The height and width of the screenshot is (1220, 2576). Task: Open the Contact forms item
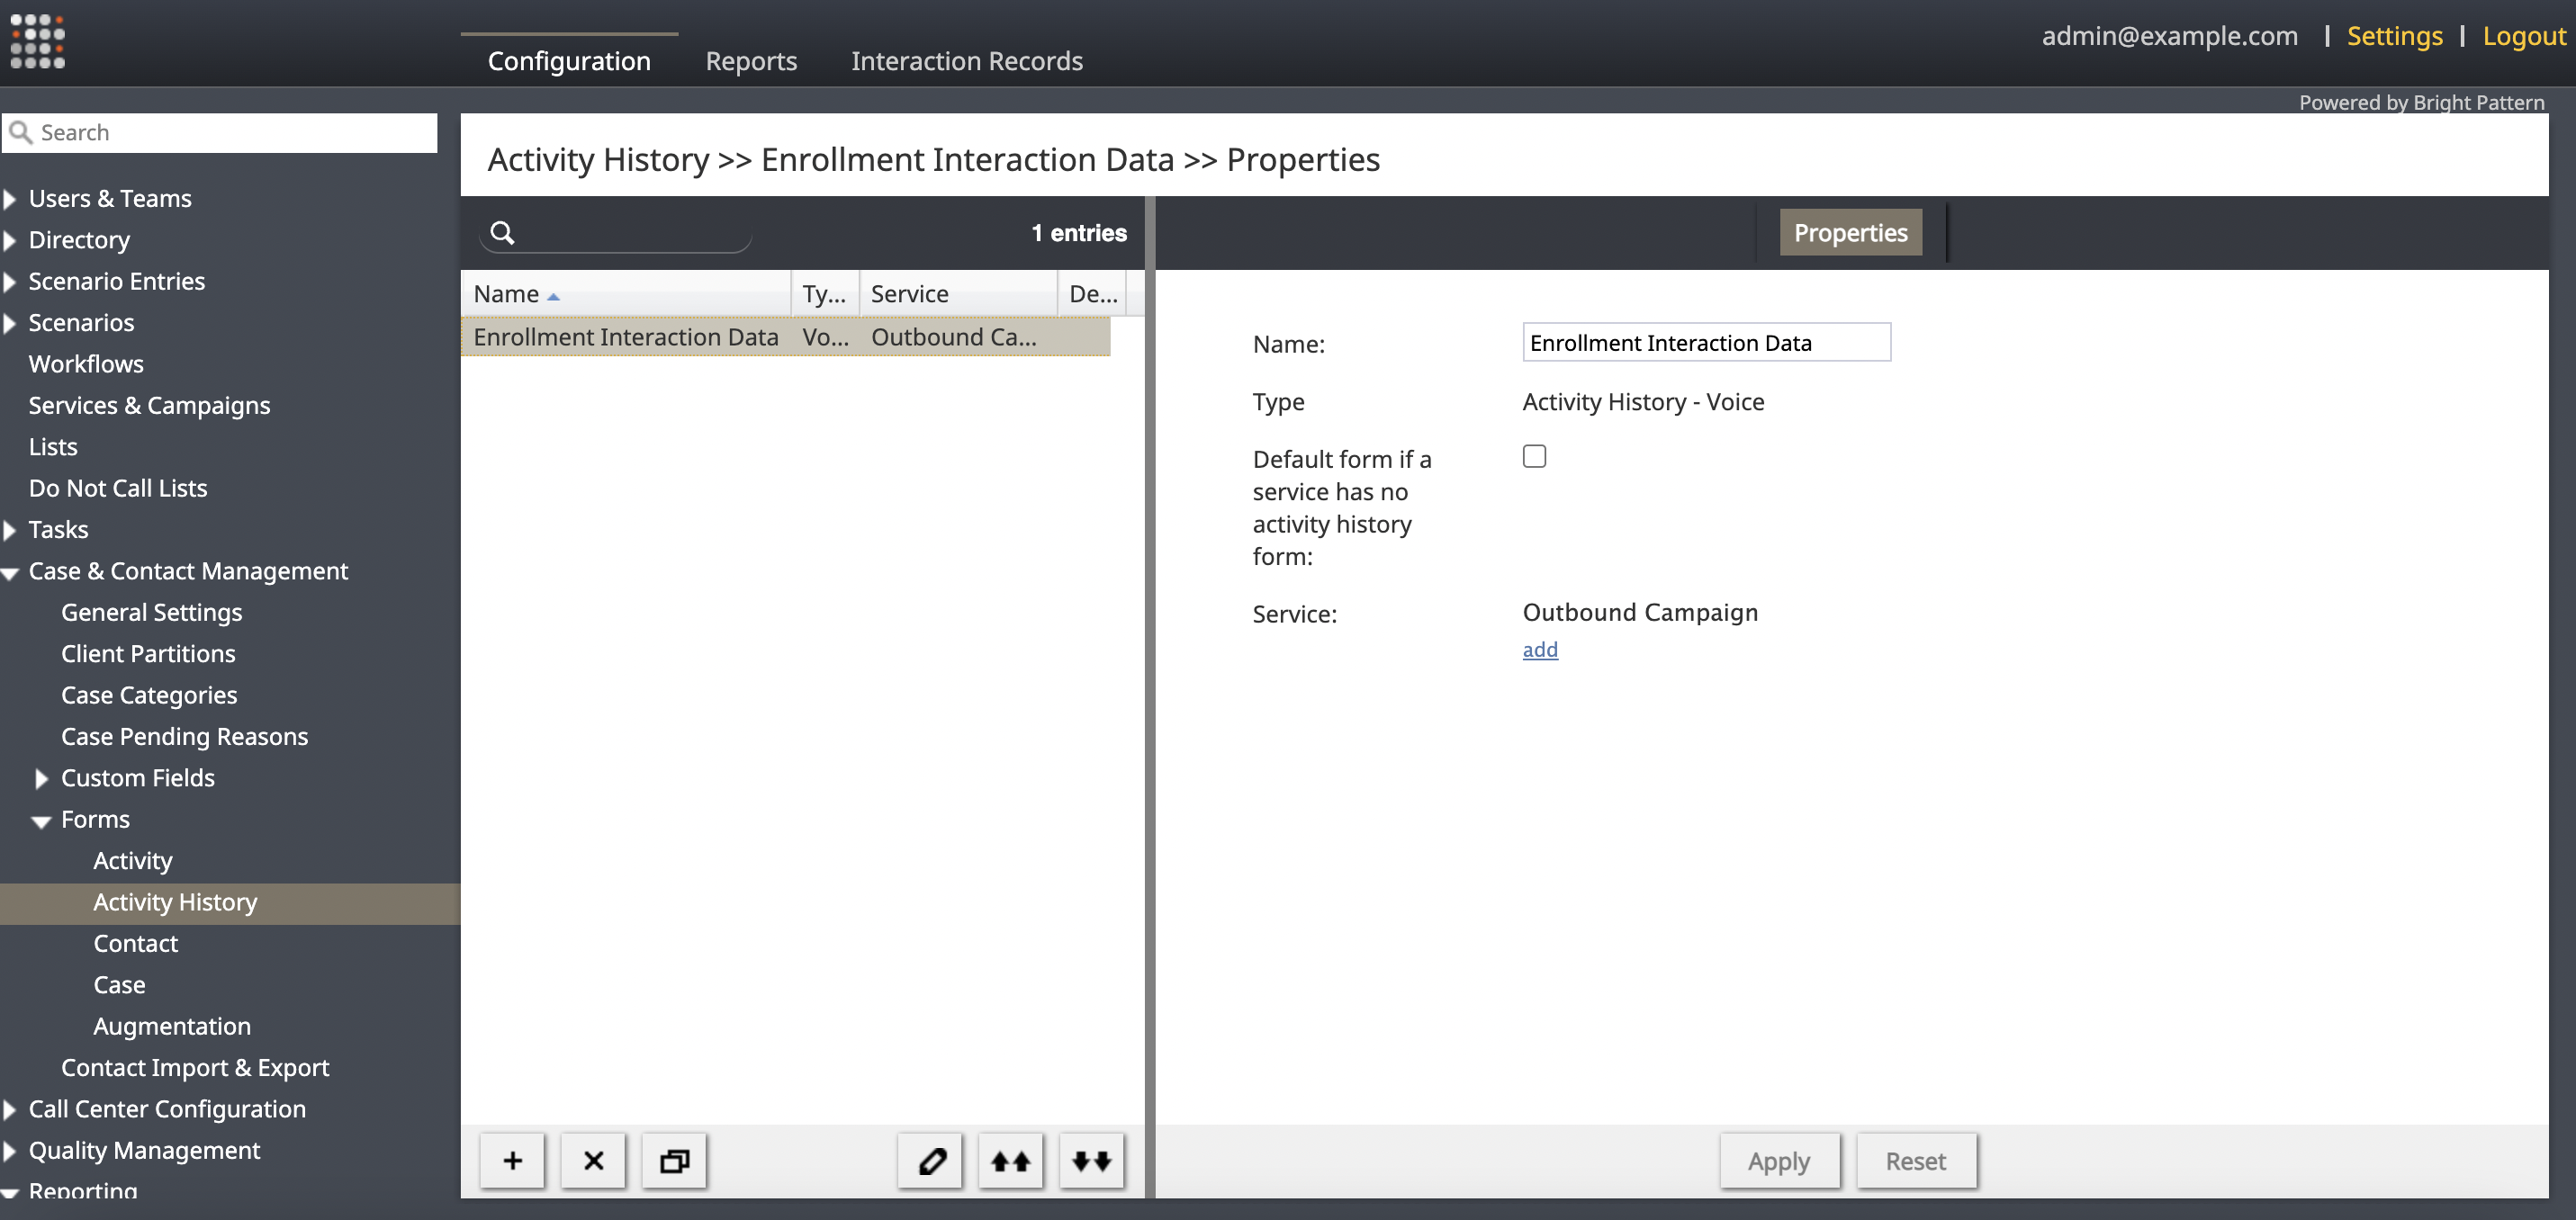(x=136, y=944)
